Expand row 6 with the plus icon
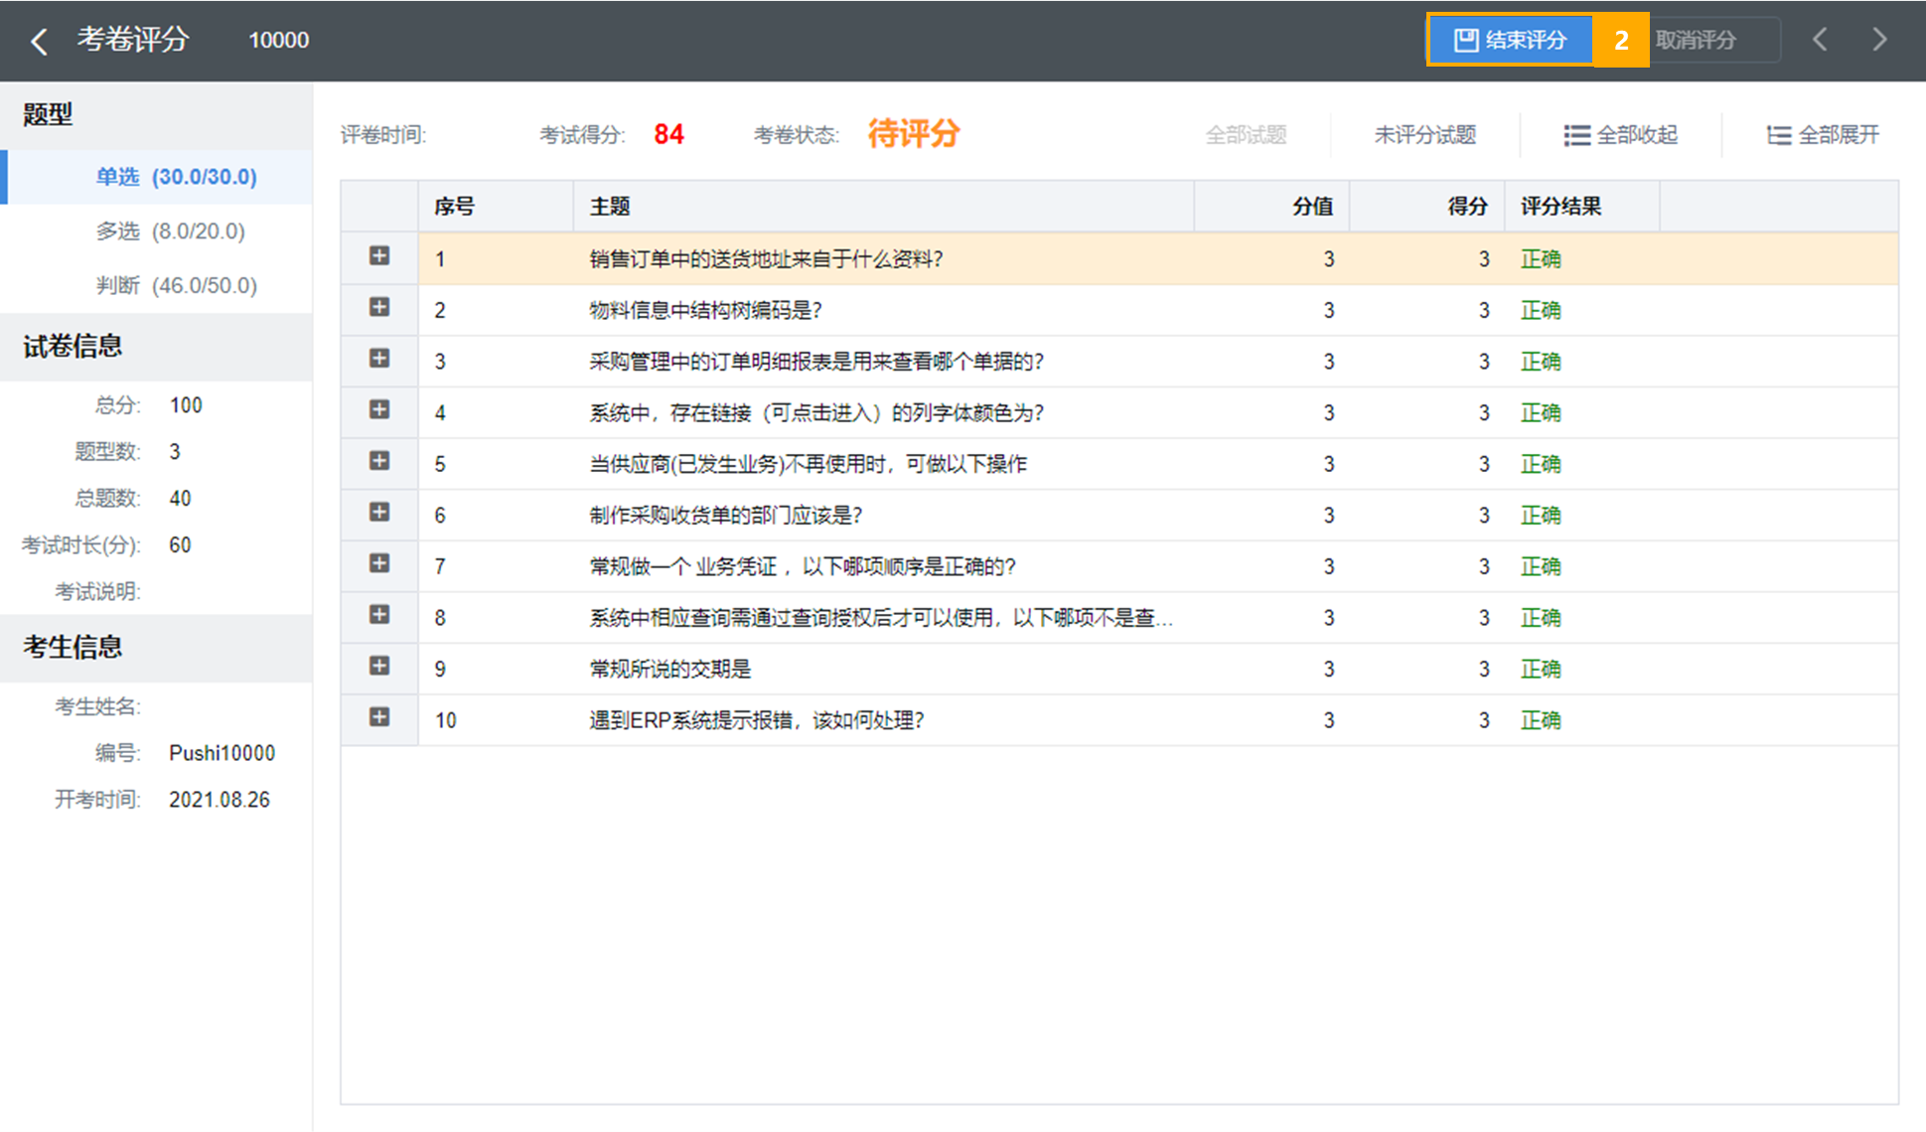The image size is (1926, 1132). click(379, 512)
